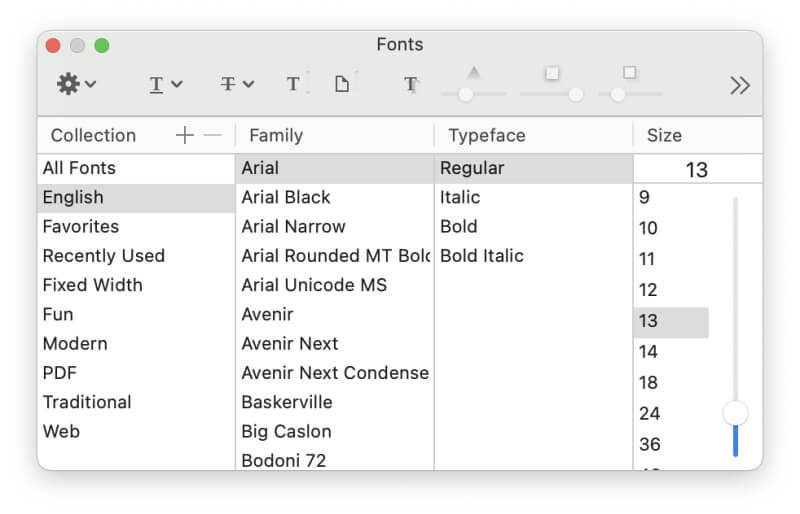The width and height of the screenshot is (800, 514).
Task: Choose the Big Caslon family
Action: pos(335,431)
